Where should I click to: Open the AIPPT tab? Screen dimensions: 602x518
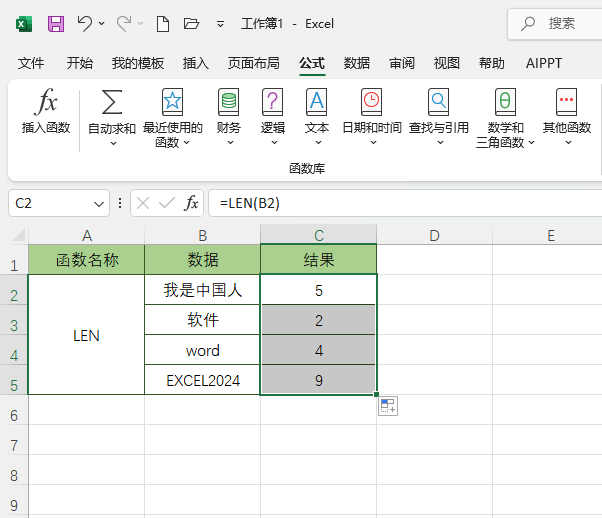click(x=544, y=63)
